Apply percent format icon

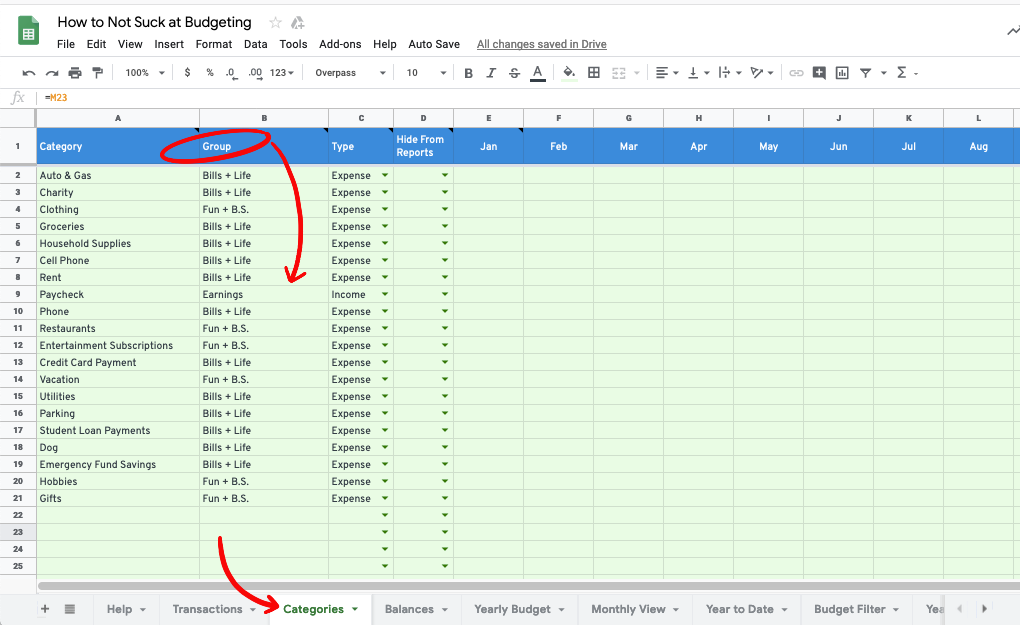pyautogui.click(x=209, y=73)
